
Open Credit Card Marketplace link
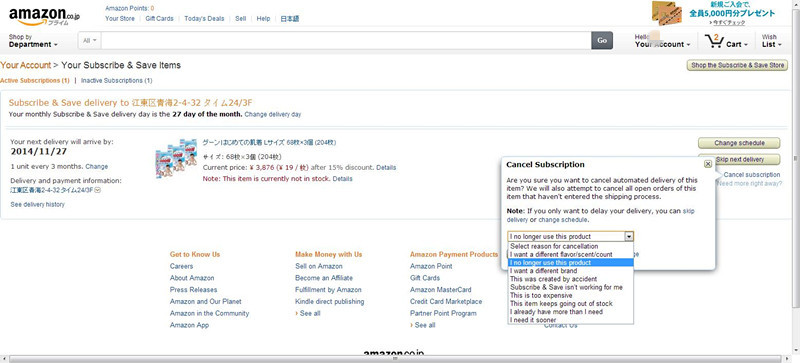pos(446,301)
